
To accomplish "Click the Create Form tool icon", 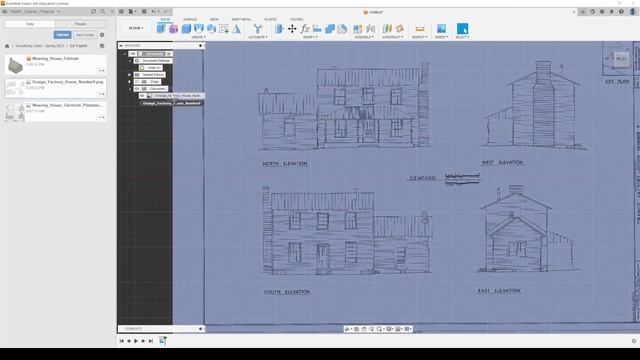I will [x=173, y=29].
